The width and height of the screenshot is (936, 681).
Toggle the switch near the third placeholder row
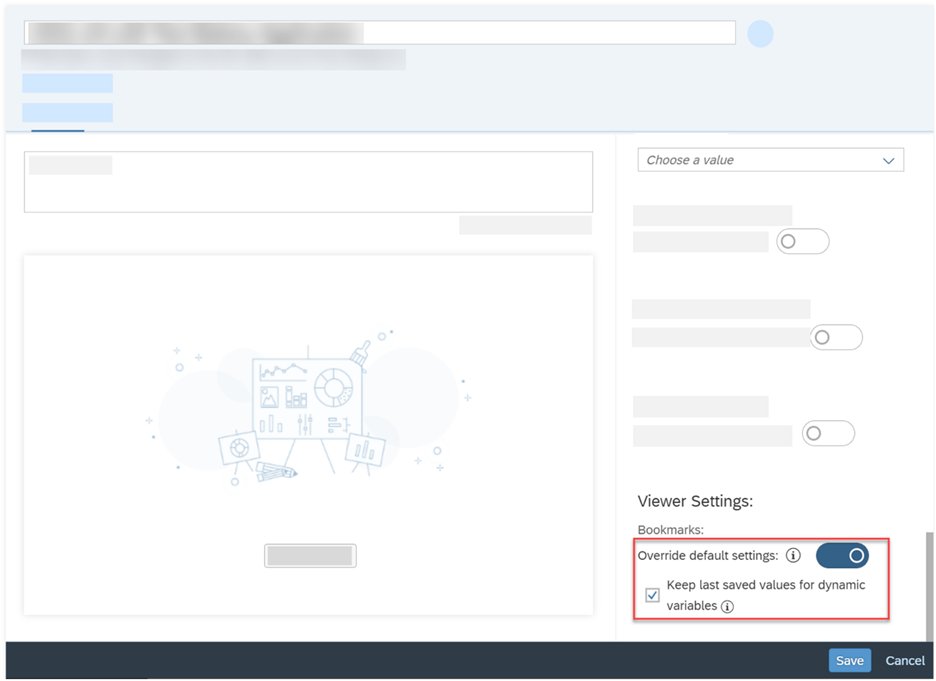pos(828,433)
